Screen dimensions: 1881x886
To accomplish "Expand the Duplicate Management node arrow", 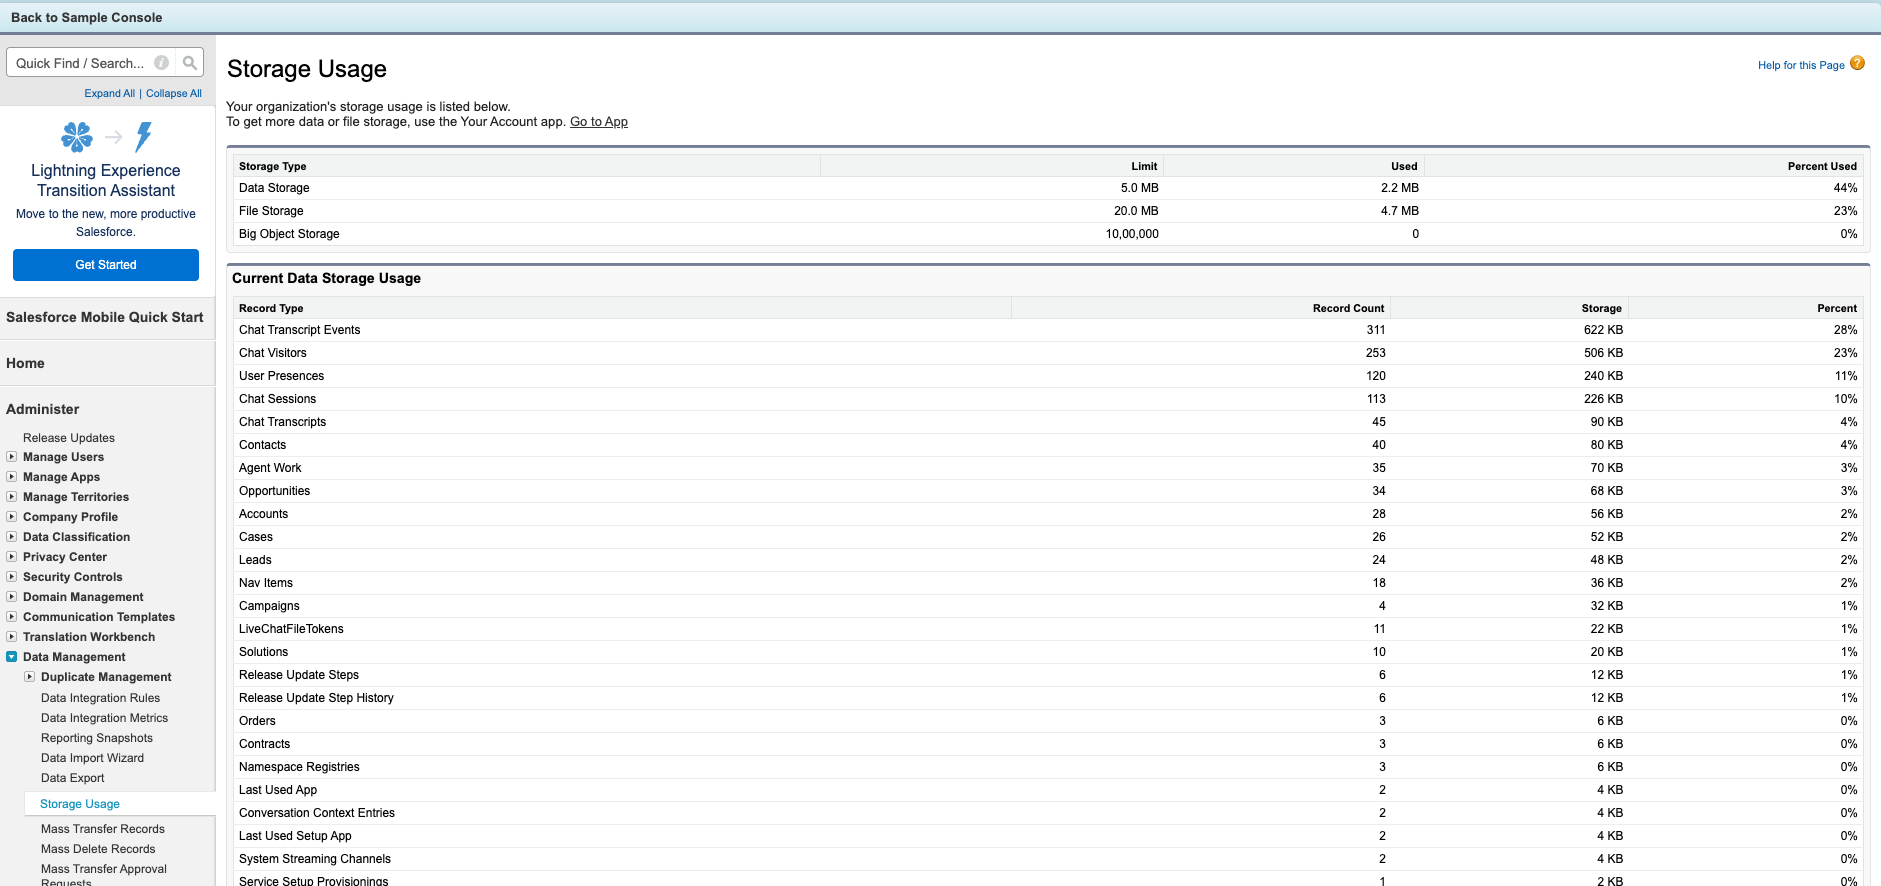I will [30, 677].
